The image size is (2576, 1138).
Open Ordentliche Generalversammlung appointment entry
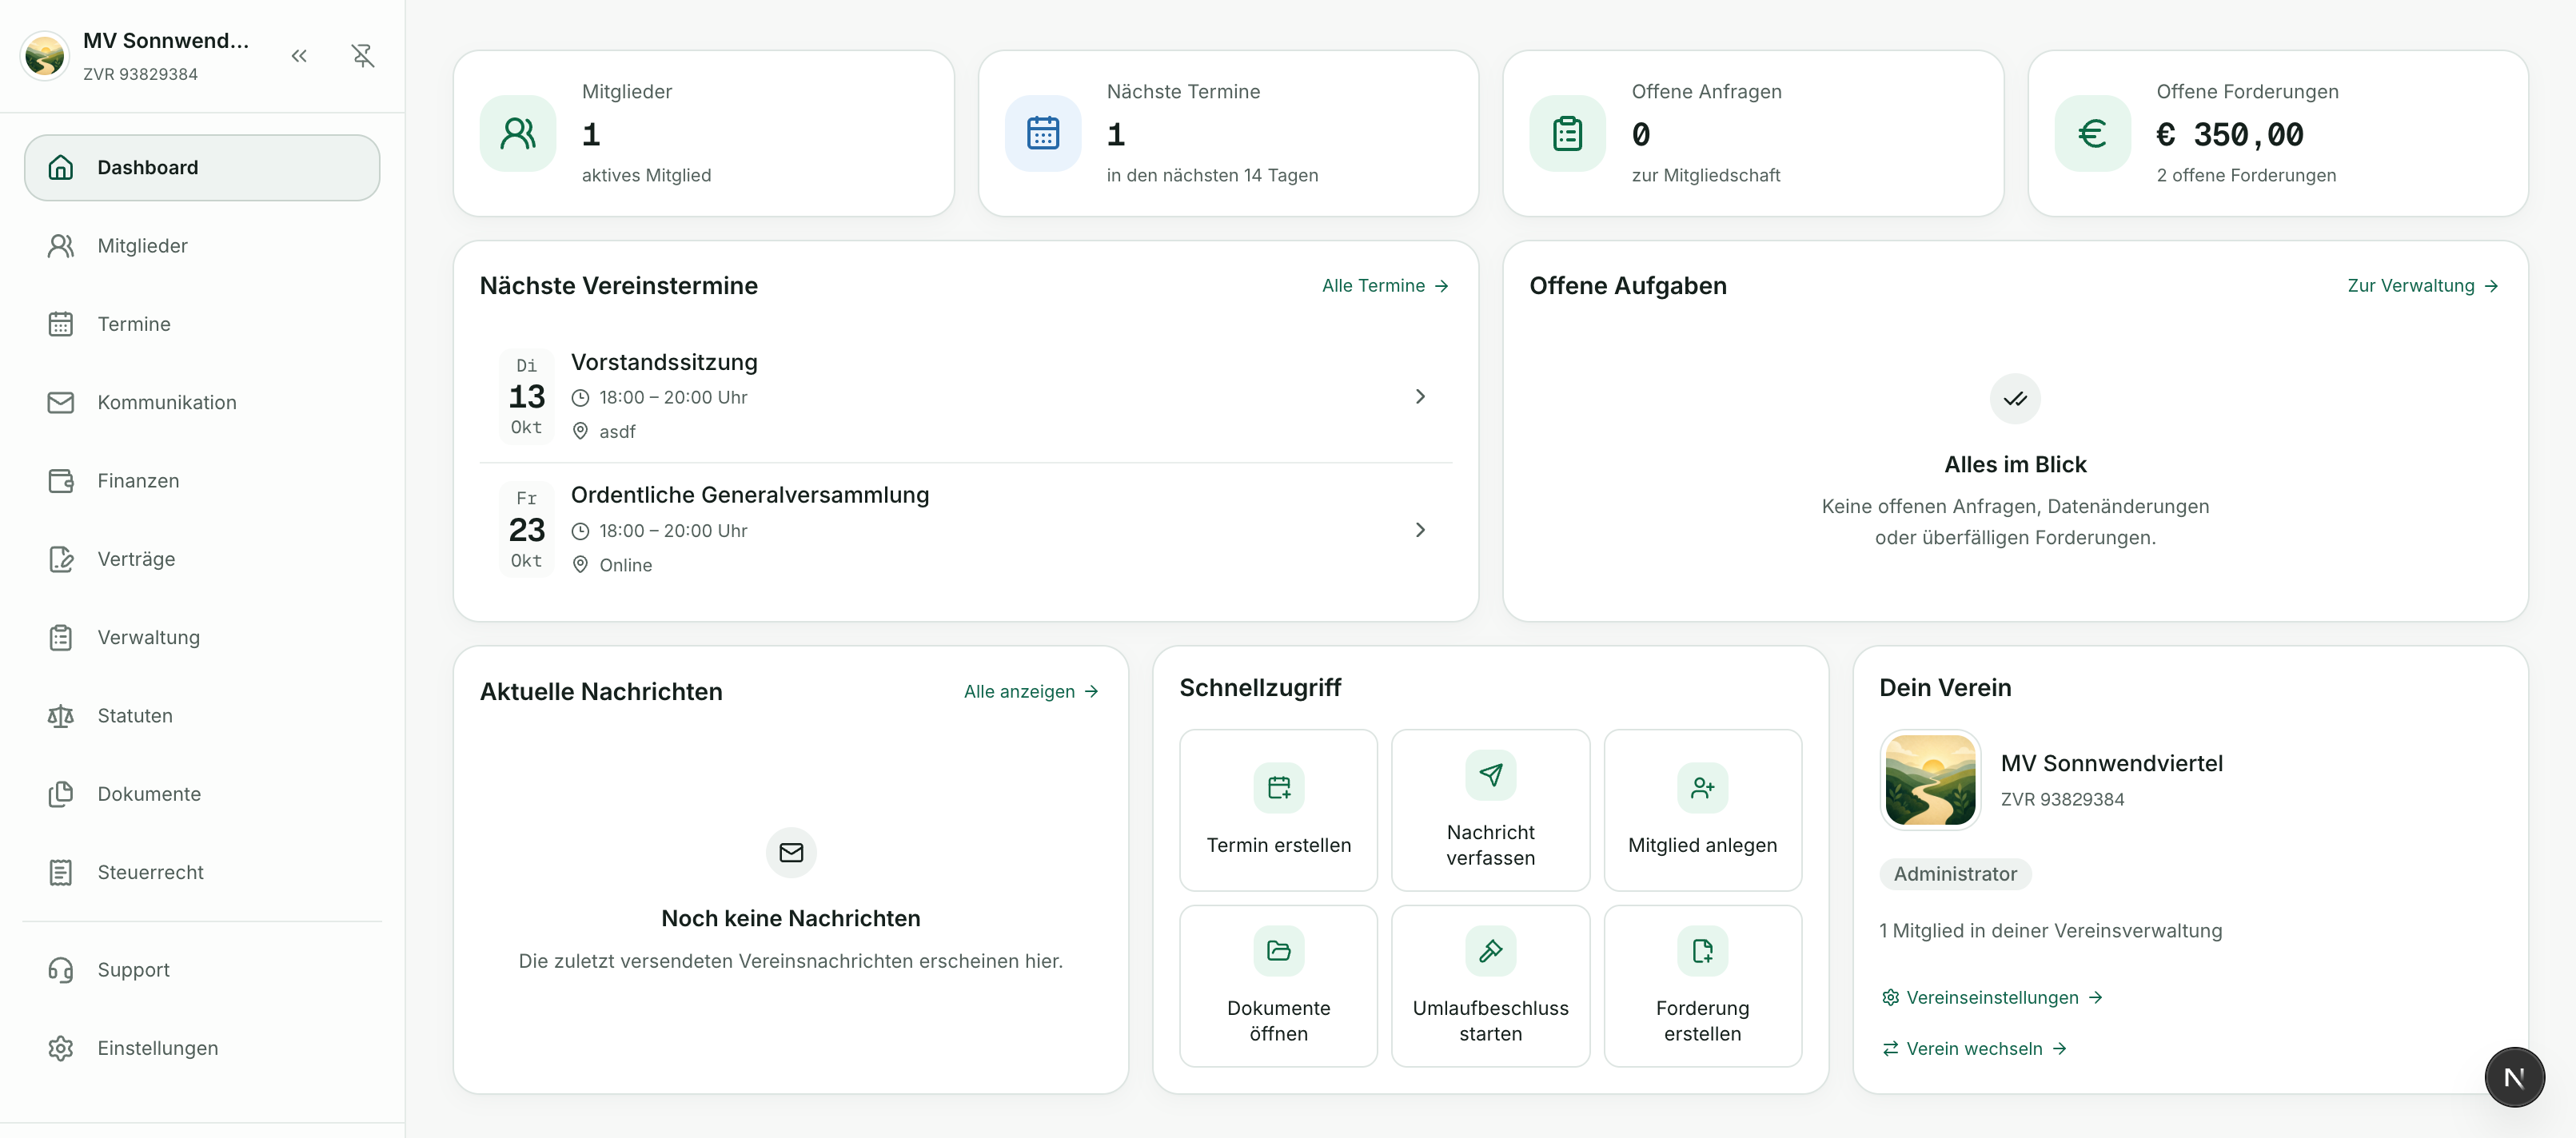point(966,529)
